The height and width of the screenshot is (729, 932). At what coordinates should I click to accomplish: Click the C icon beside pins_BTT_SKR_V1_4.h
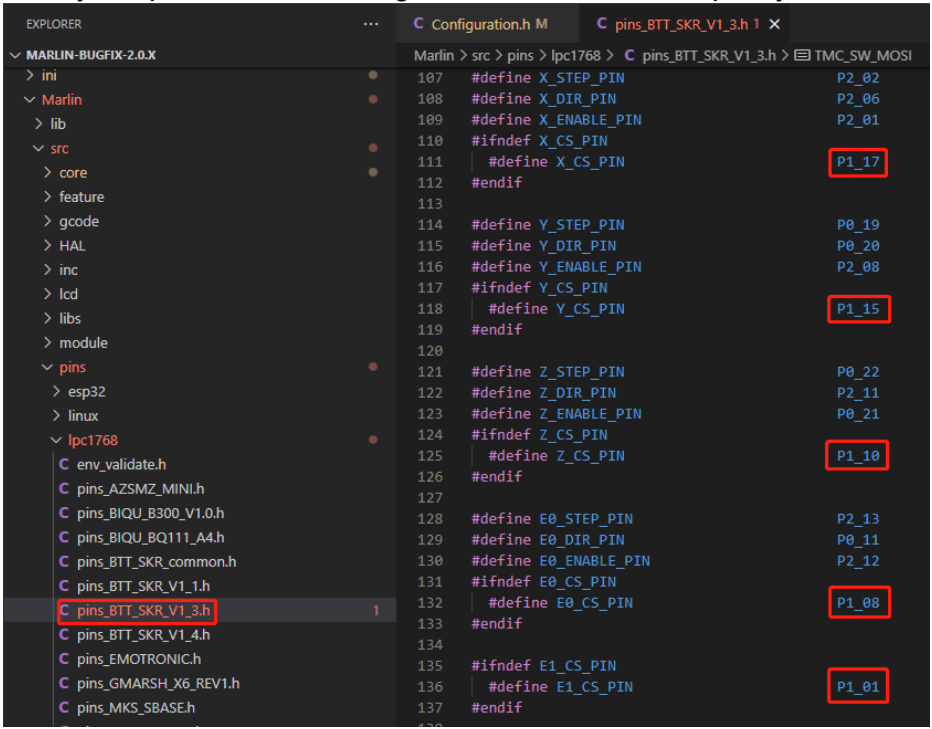(x=65, y=635)
